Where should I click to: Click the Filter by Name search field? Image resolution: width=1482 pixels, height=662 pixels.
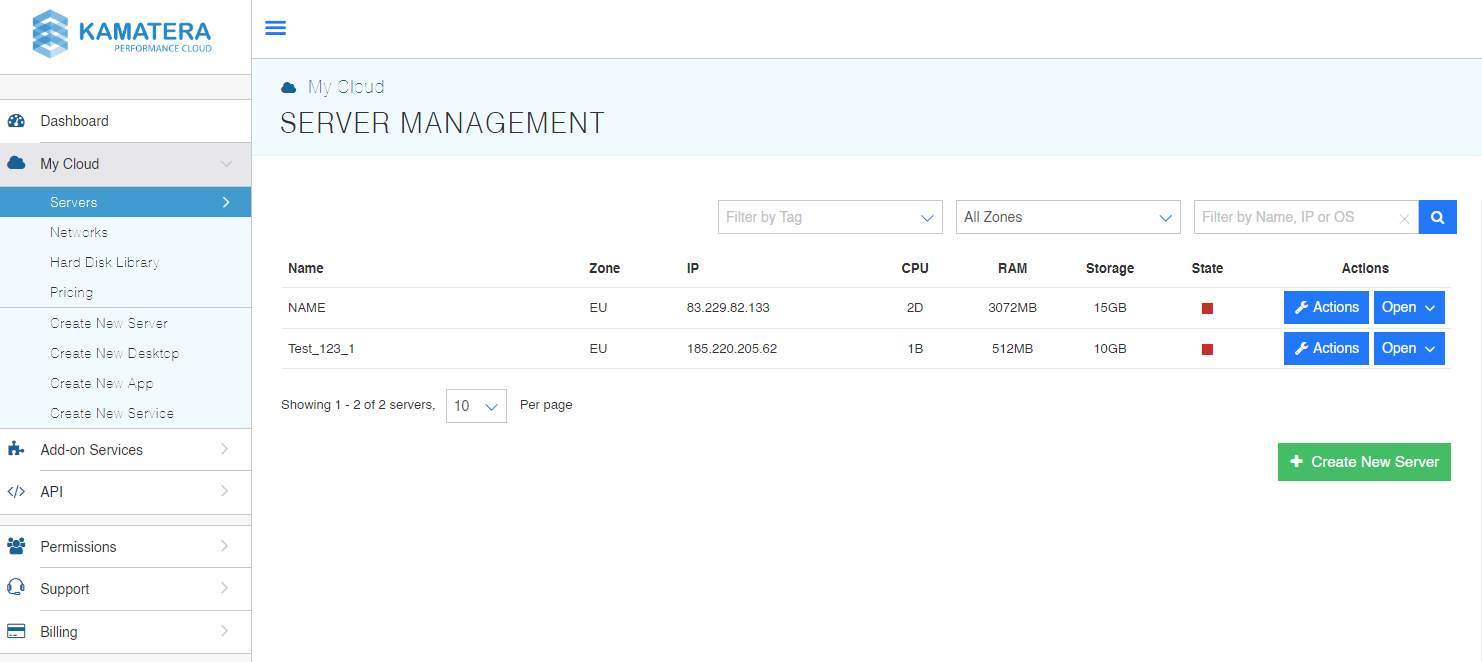click(1295, 217)
